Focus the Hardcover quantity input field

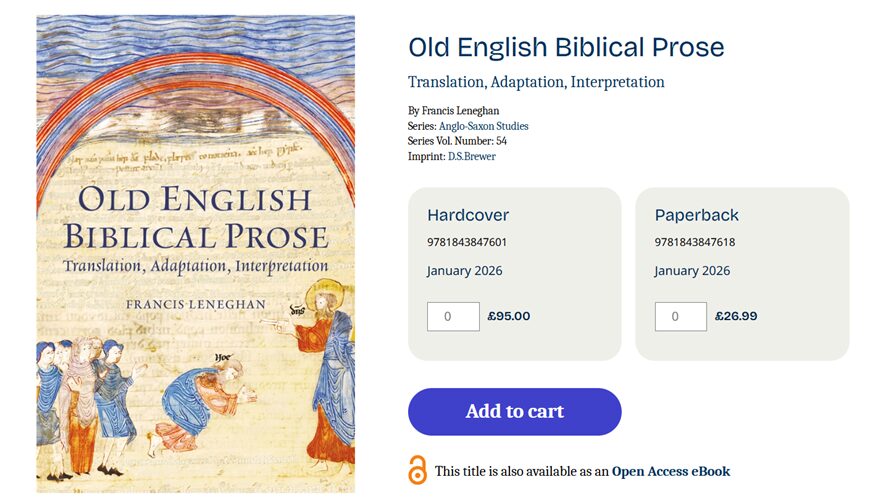click(x=453, y=316)
